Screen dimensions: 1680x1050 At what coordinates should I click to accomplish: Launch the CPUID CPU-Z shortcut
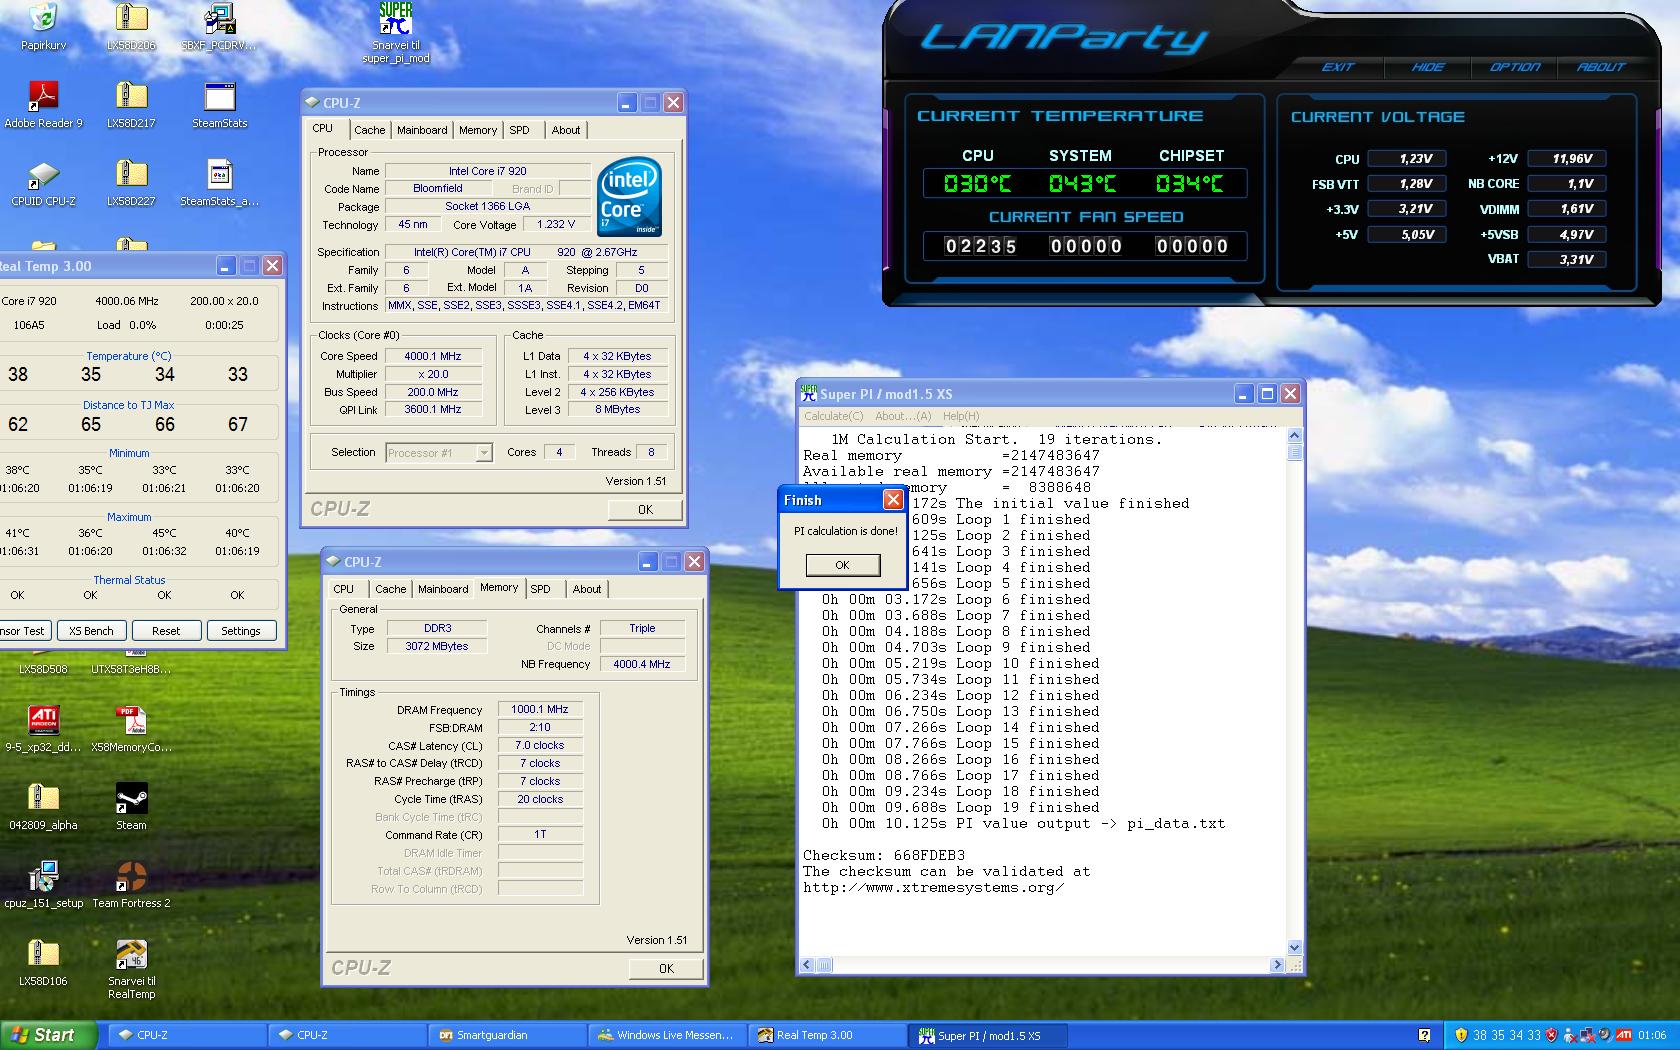pos(43,174)
